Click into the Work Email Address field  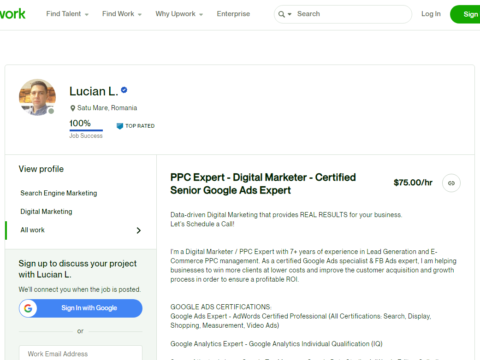81,353
